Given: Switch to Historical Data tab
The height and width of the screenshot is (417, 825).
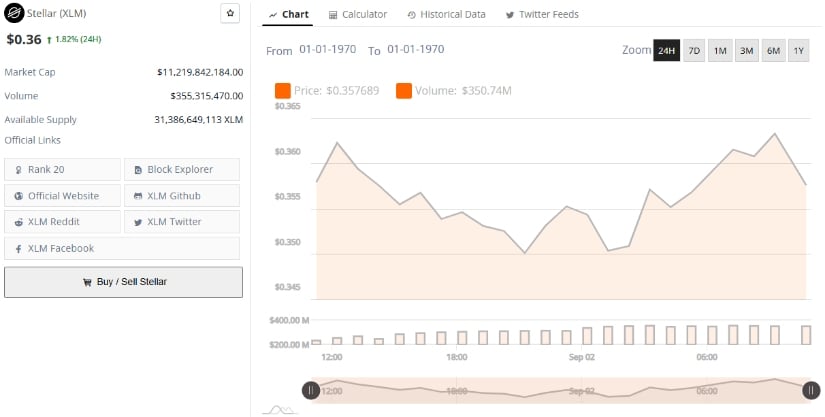Looking at the screenshot, I should 446,15.
